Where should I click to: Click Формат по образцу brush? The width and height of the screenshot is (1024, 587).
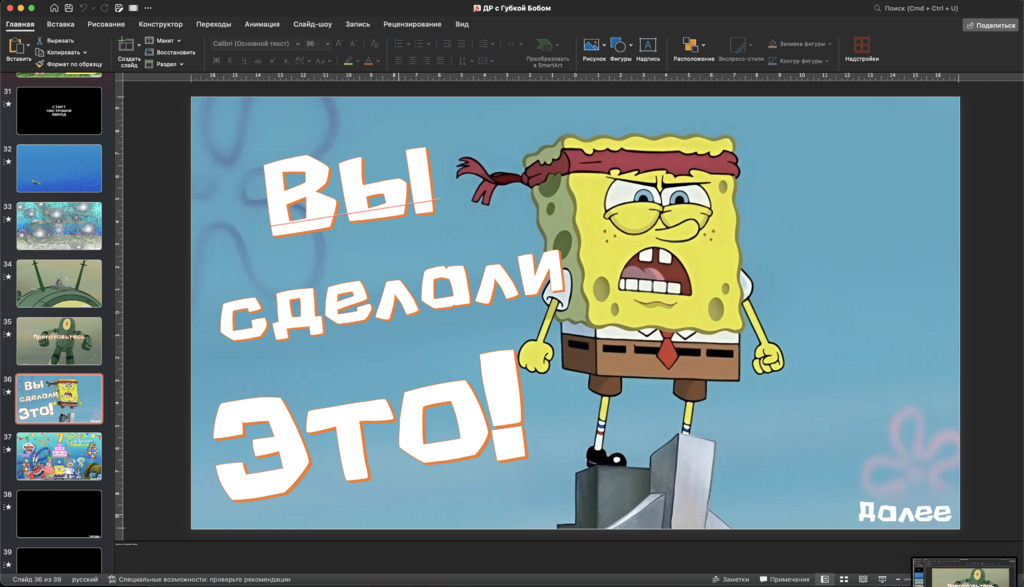pos(40,64)
